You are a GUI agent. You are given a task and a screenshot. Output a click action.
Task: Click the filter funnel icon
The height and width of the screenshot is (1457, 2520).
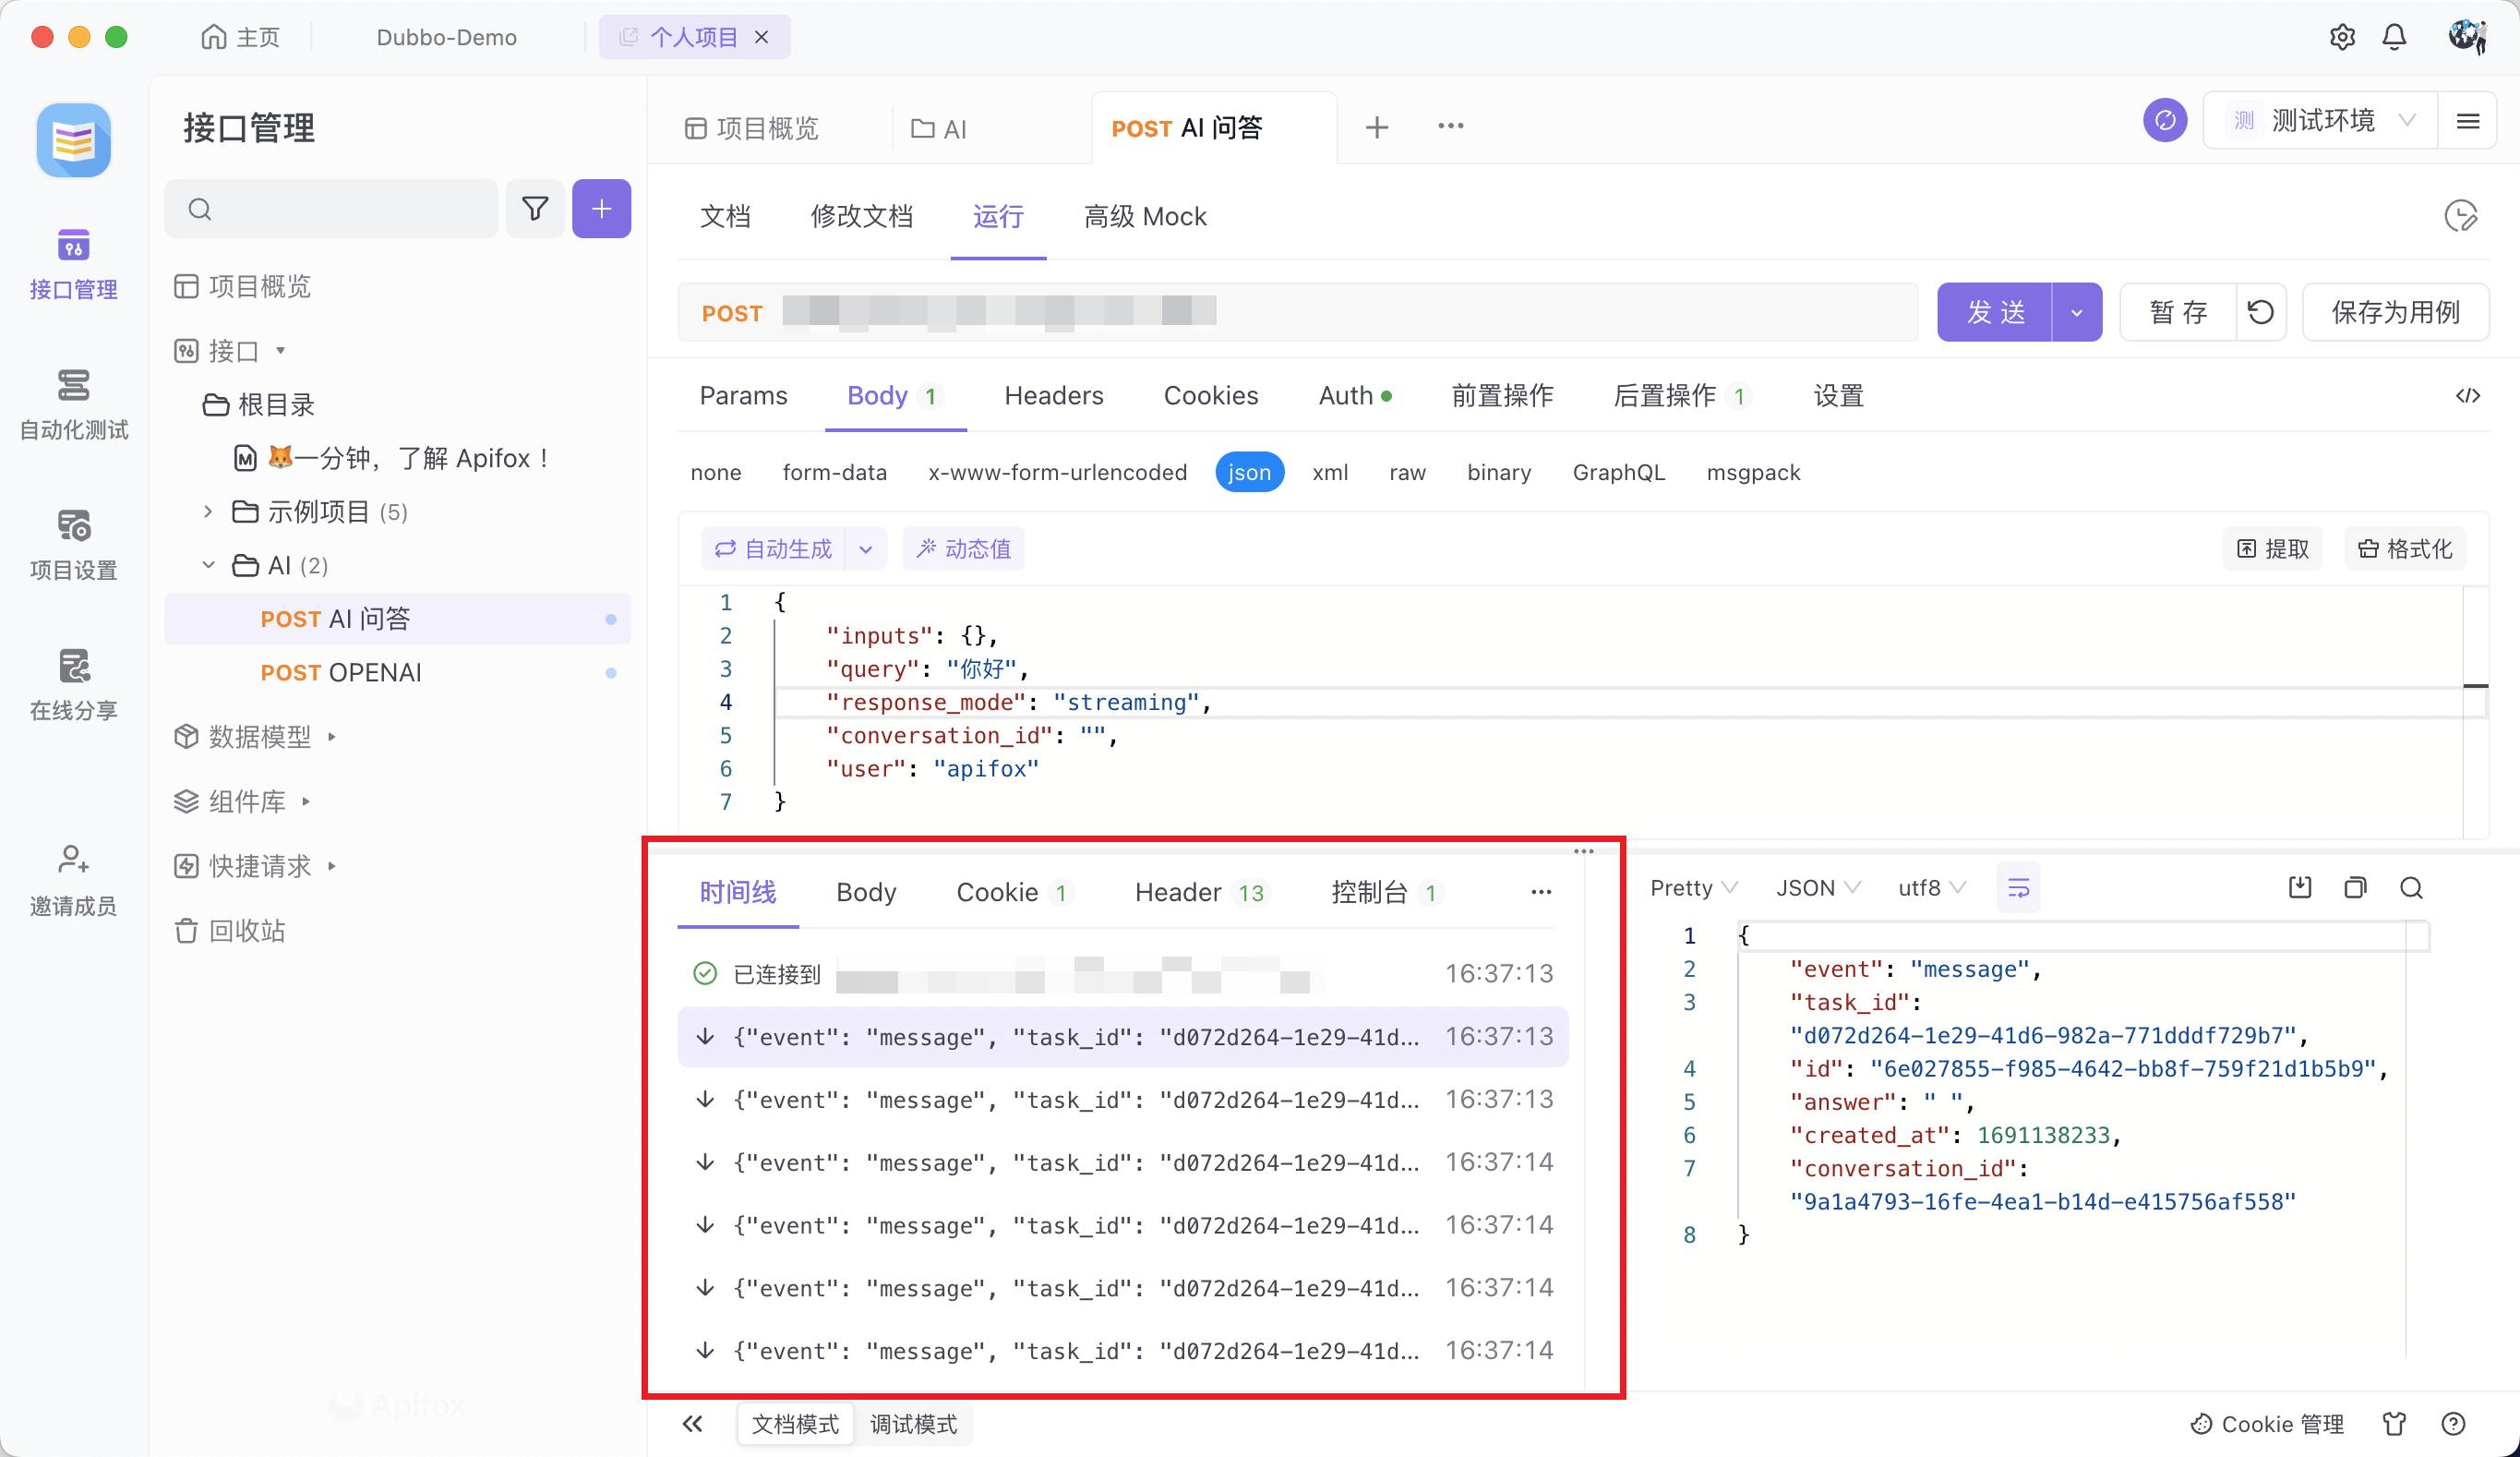pyautogui.click(x=535, y=209)
